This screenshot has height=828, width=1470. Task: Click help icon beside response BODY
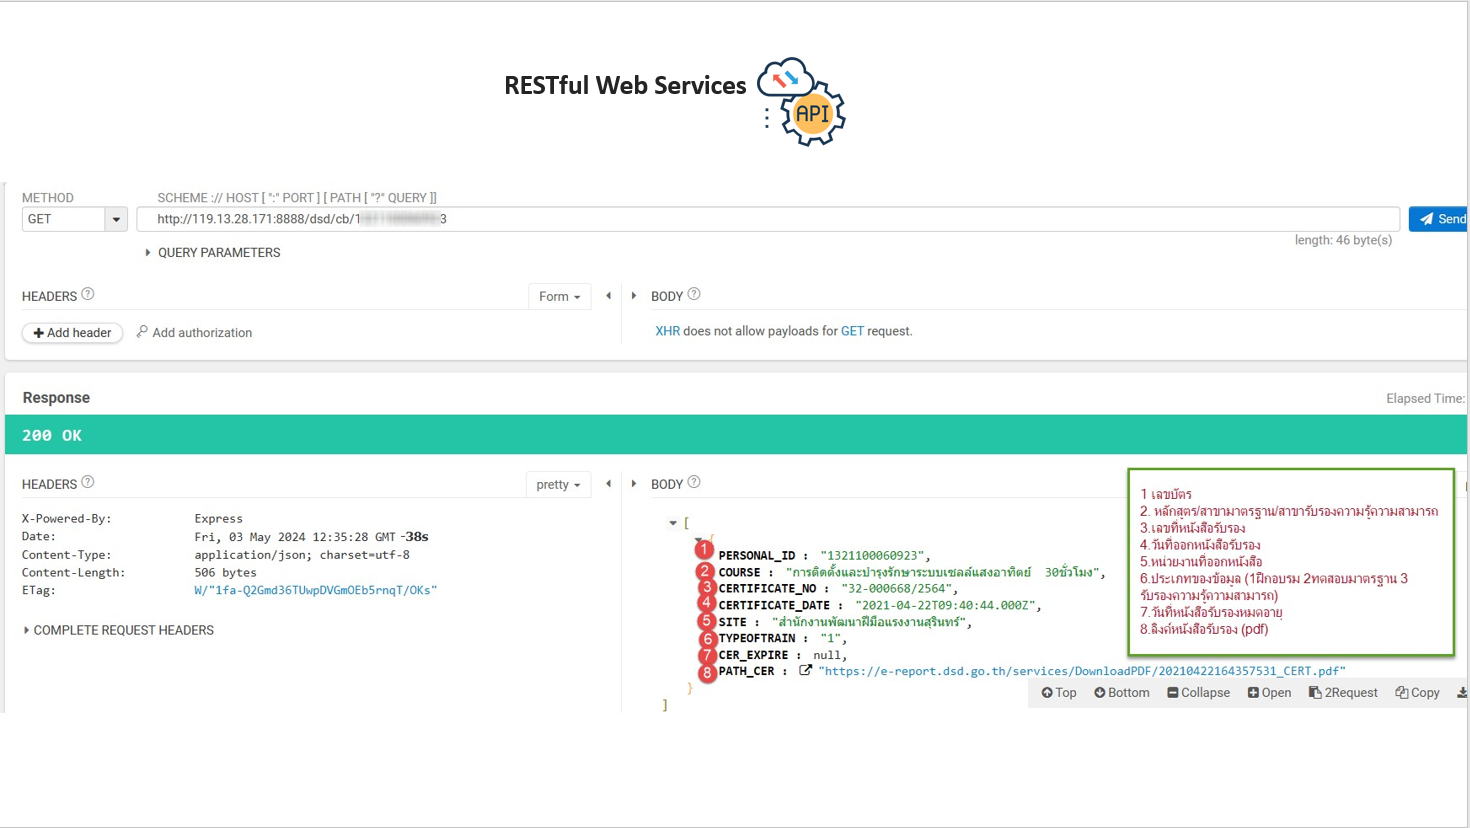[694, 483]
